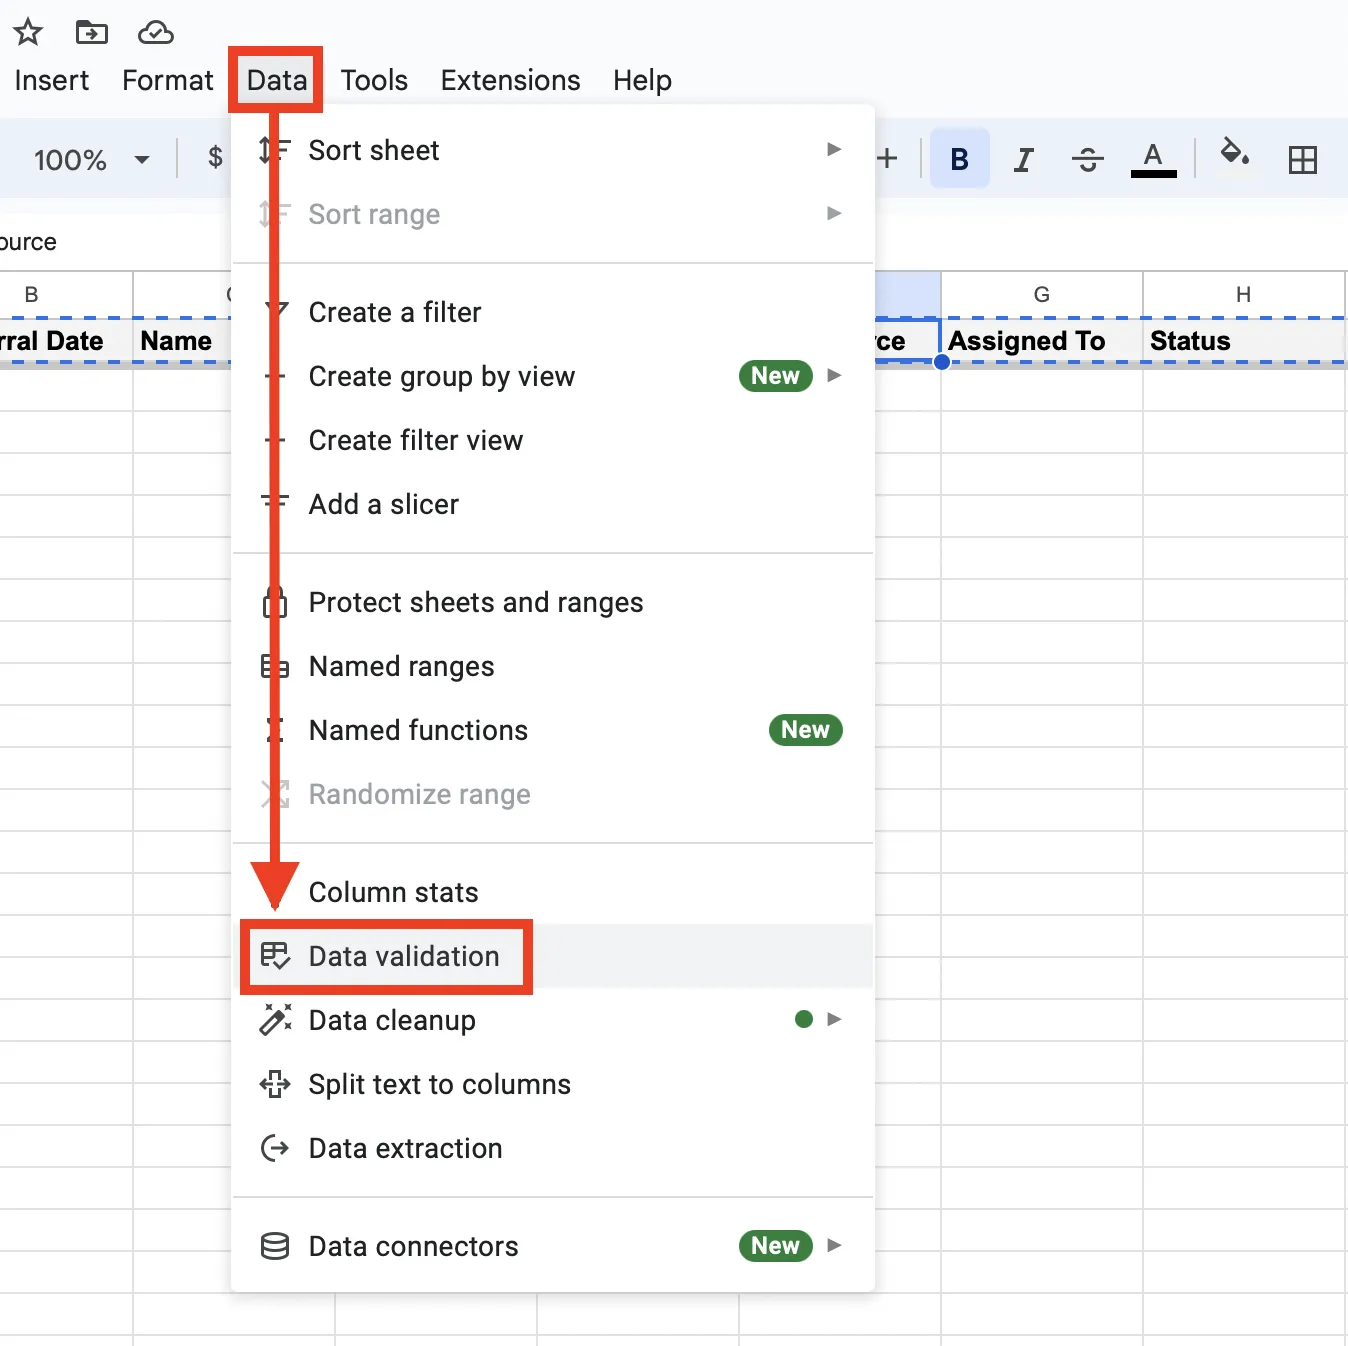Open the Format menu
1348x1346 pixels.
point(168,80)
